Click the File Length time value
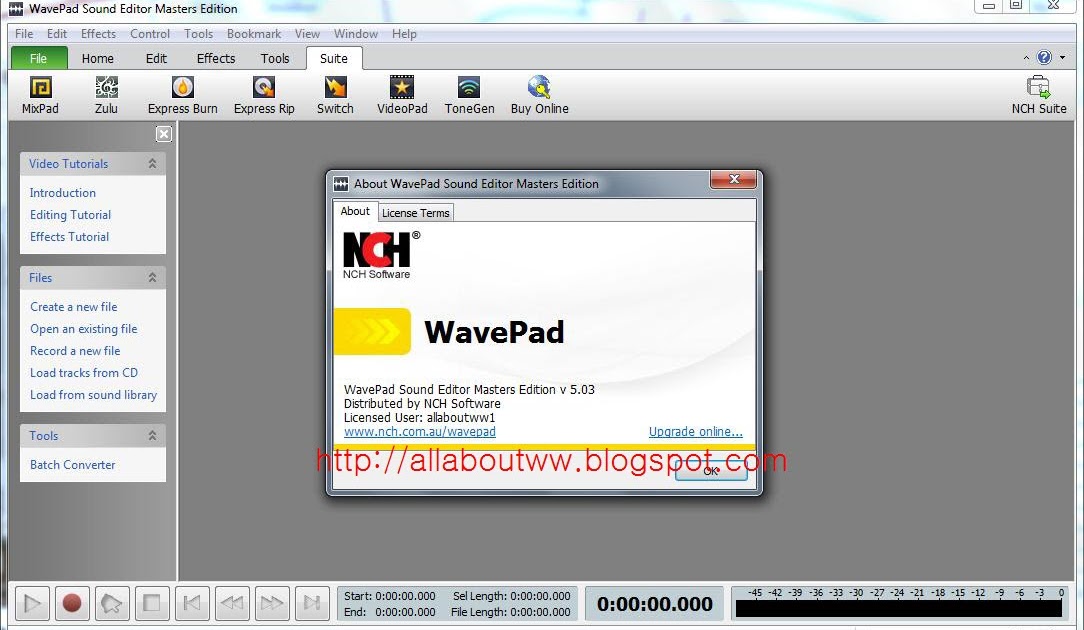 541,612
